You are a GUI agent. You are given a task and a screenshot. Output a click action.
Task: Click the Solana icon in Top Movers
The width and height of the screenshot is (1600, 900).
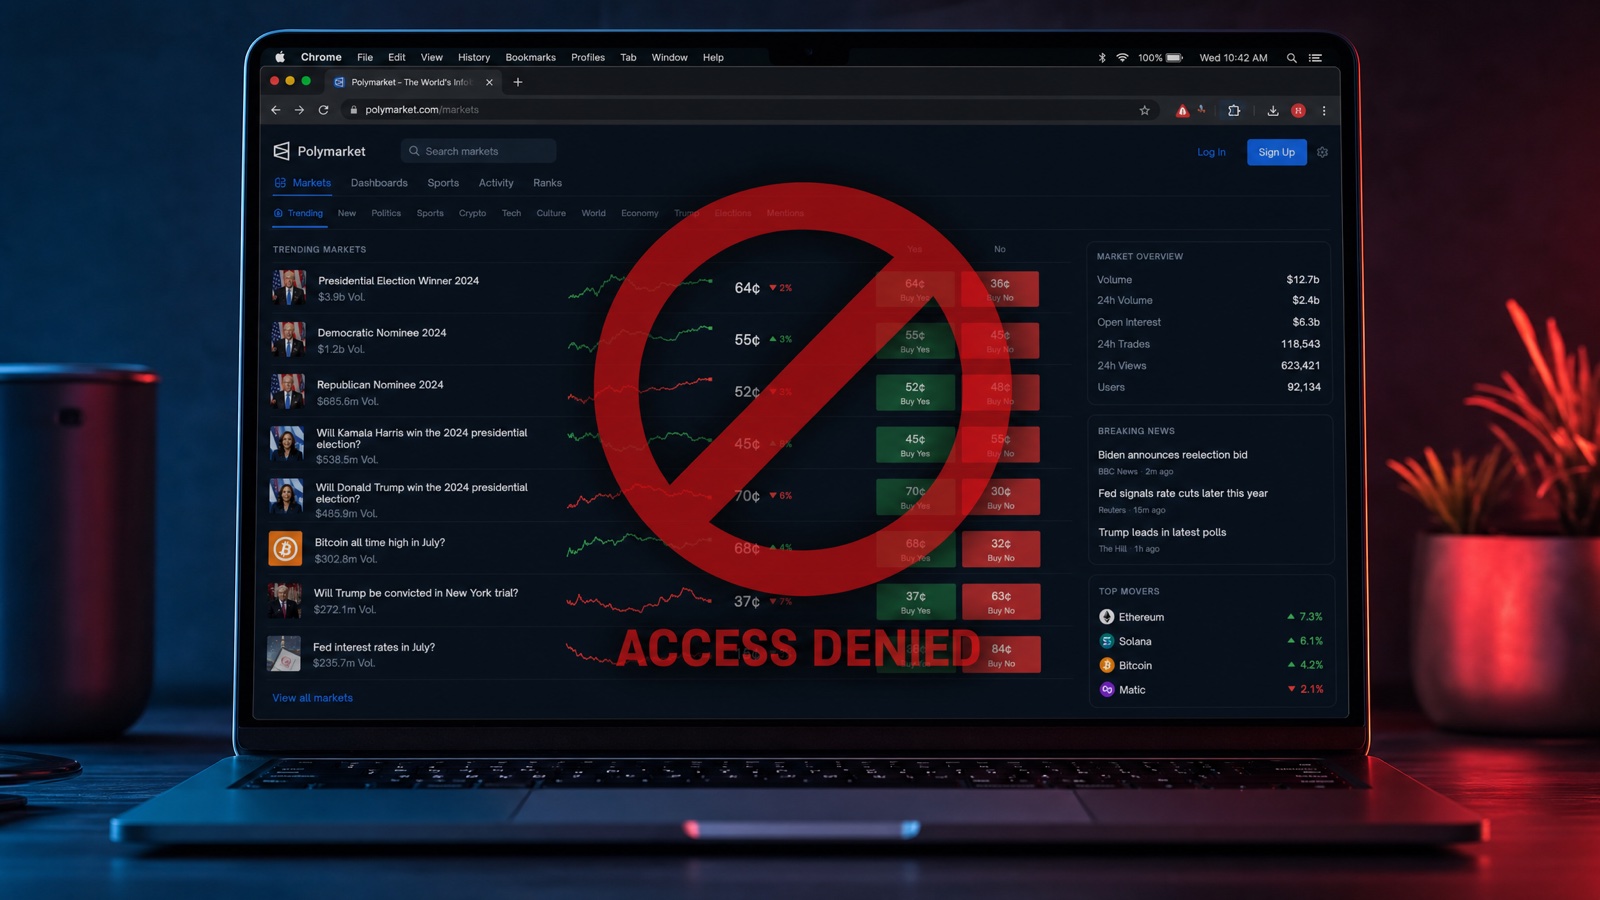(x=1107, y=641)
